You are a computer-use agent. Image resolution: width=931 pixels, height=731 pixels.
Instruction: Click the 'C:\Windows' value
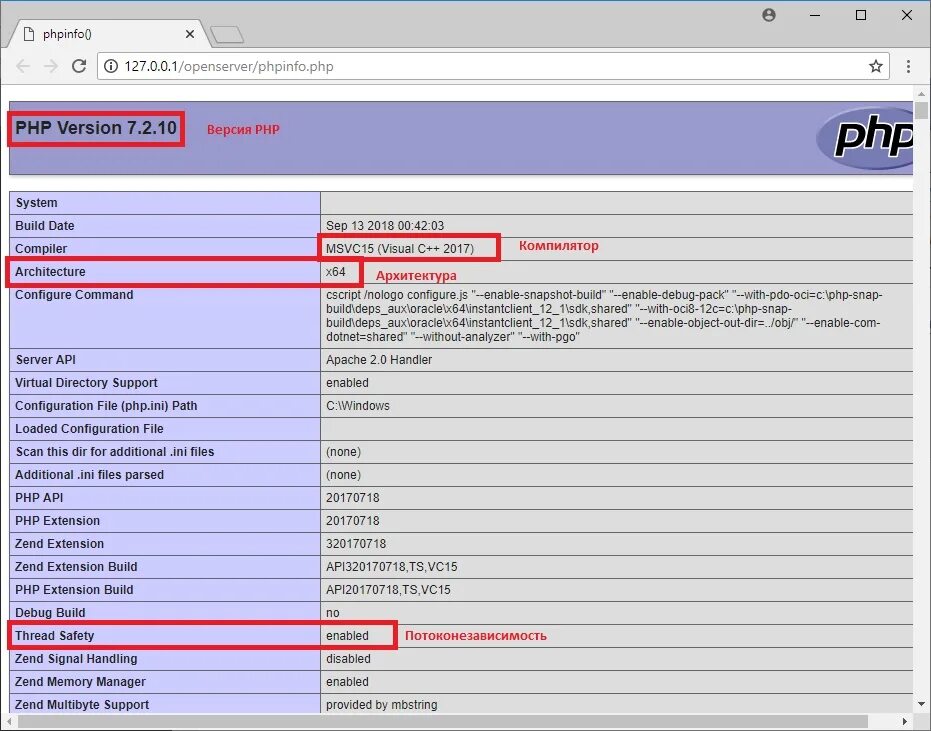(x=357, y=406)
